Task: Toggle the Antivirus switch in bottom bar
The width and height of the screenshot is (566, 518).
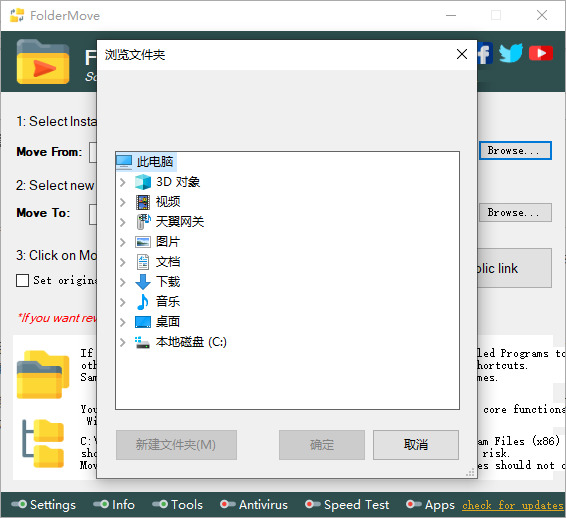Action: [x=228, y=504]
